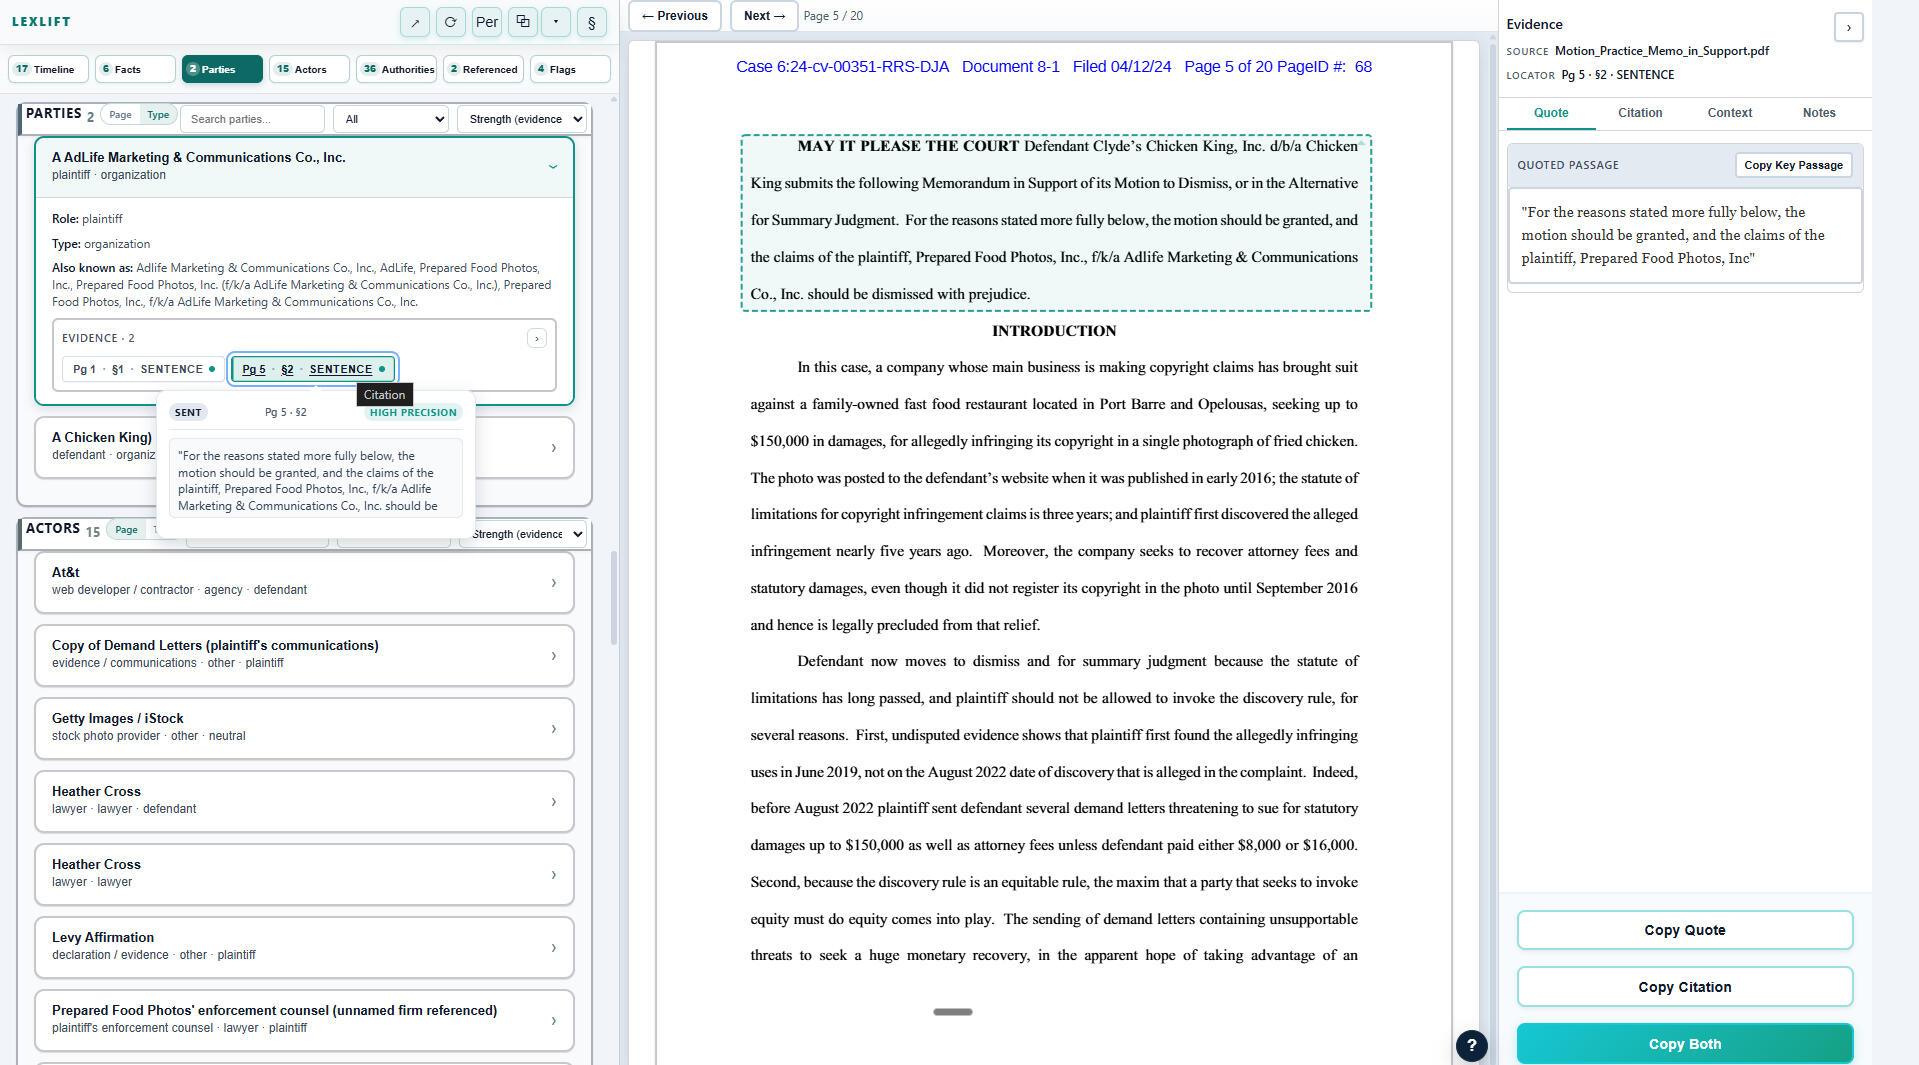Viewport: 1919px width, 1065px height.
Task: Click the small caret dropdown icon in header
Action: 556,22
